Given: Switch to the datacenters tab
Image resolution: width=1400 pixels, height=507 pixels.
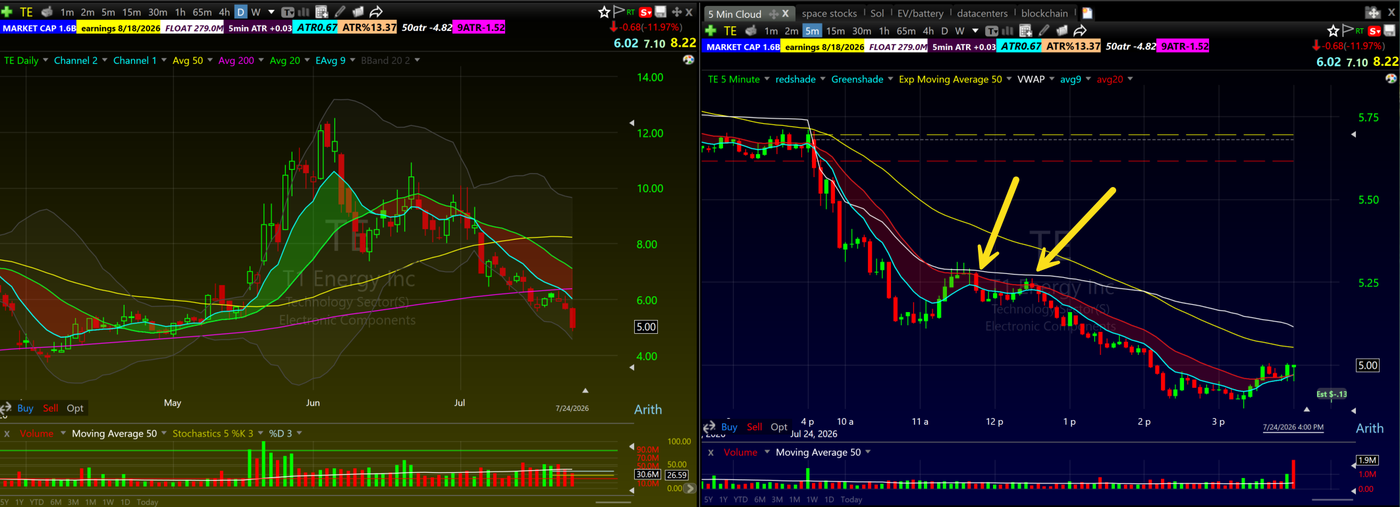Looking at the screenshot, I should 982,13.
